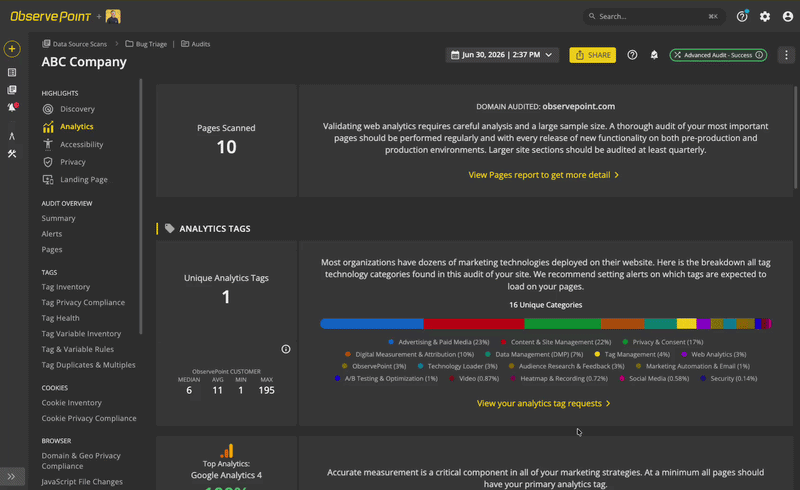Screen dimensions: 800x490
Task: Click the Google Analytics 4 logo icon
Action: 227,451
